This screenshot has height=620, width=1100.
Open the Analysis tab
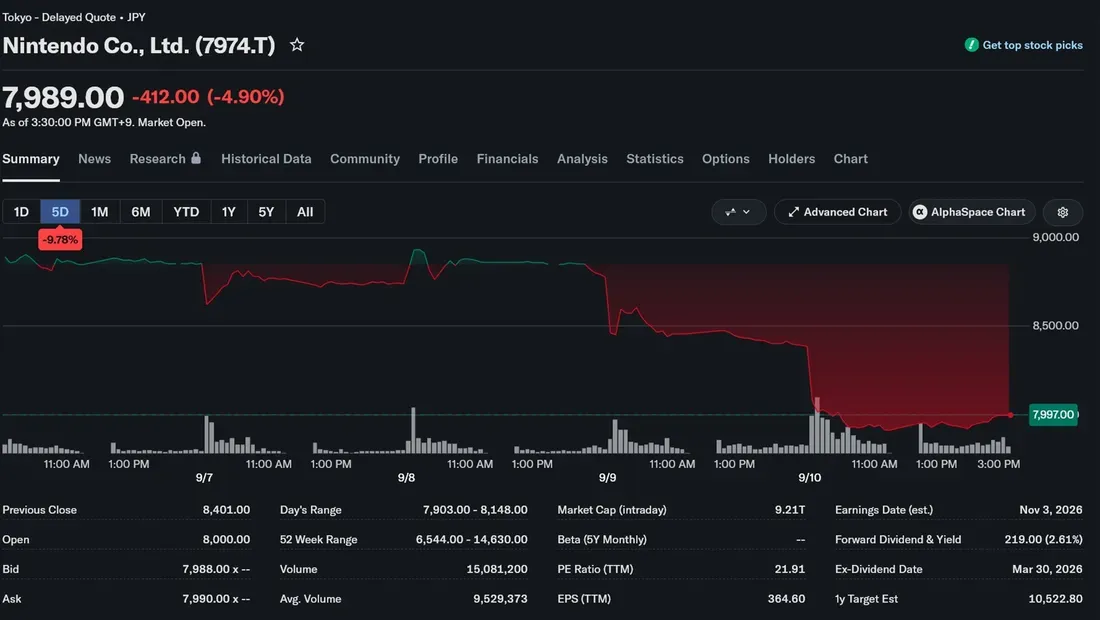[x=582, y=159]
